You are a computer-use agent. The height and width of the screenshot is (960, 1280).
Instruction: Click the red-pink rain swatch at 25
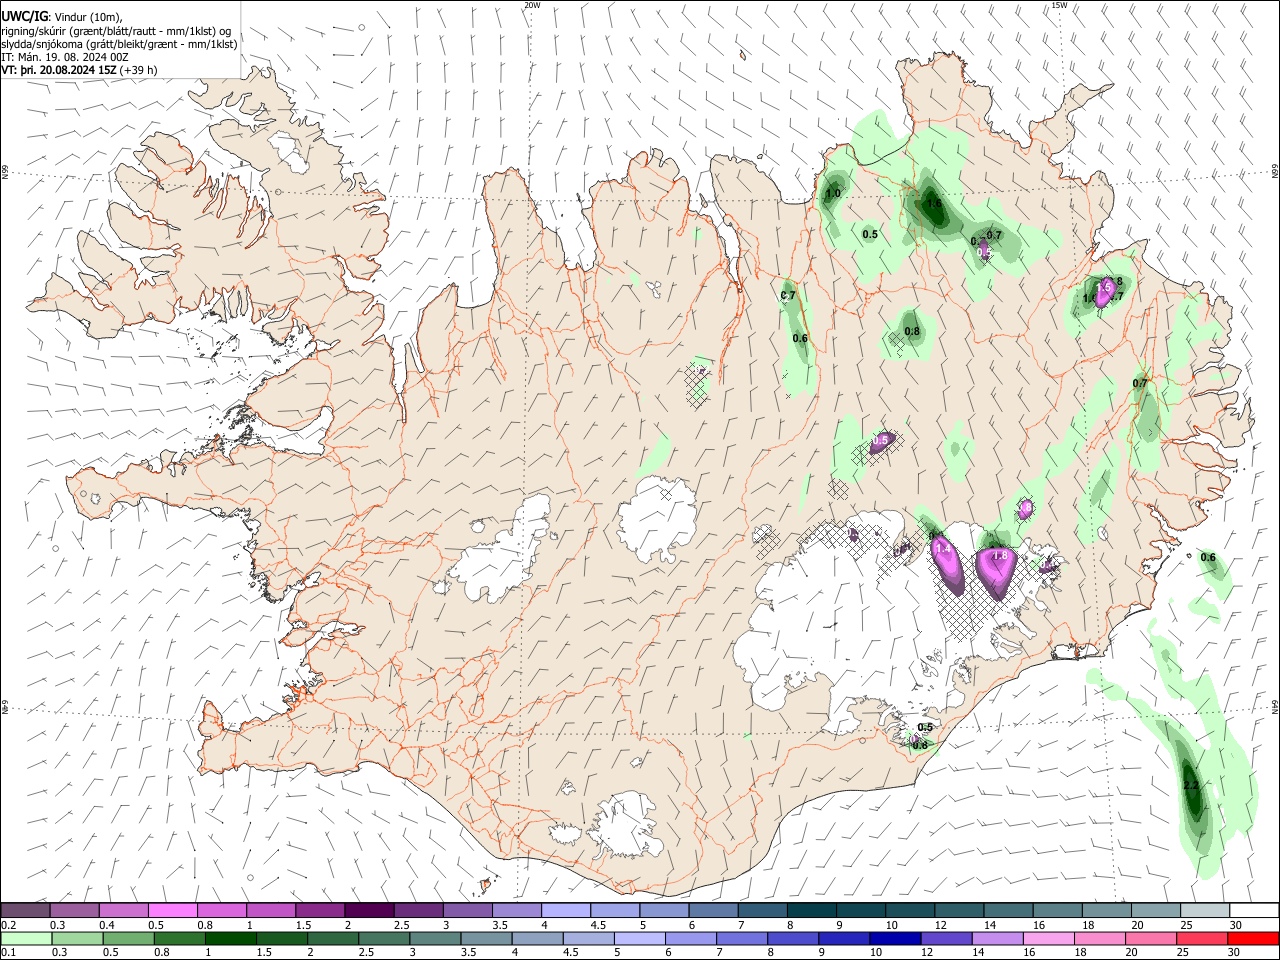click(1201, 938)
